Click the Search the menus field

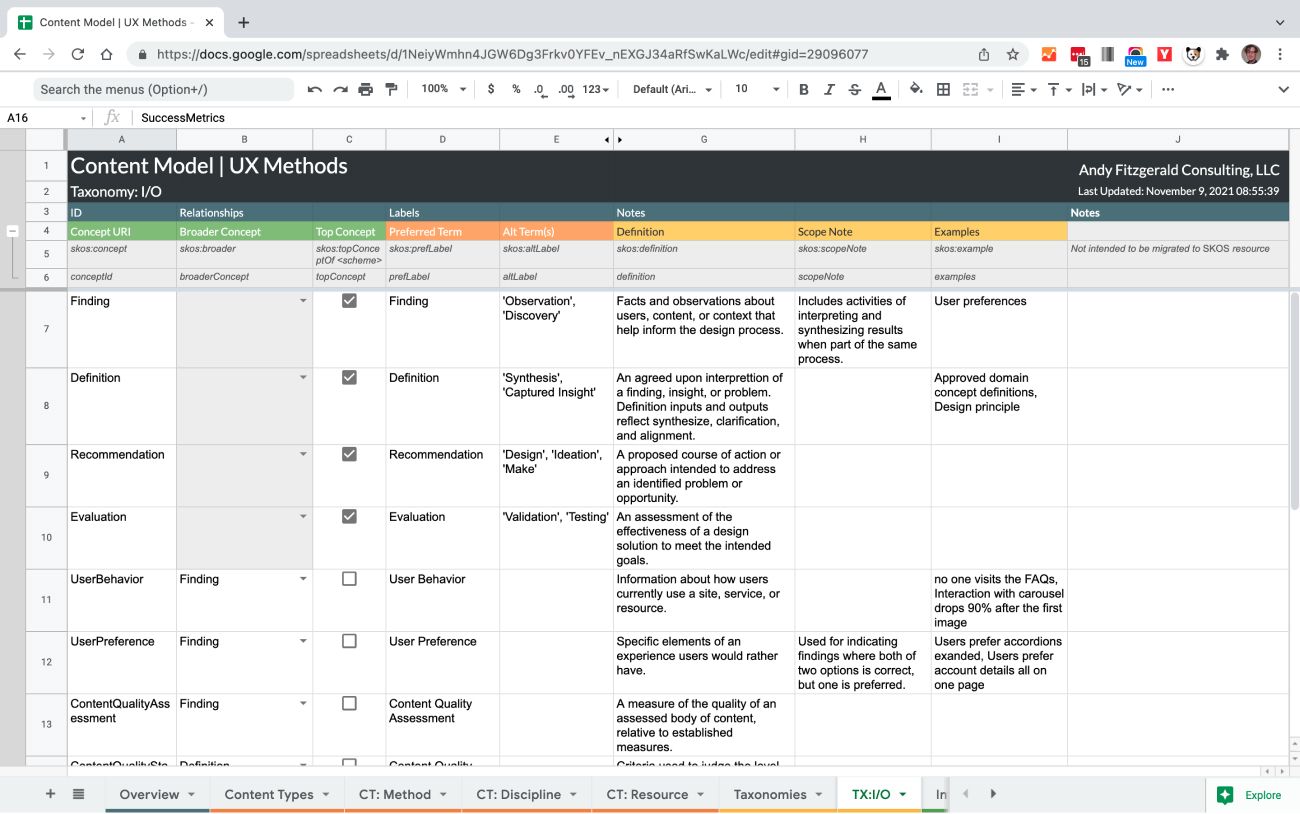pos(163,89)
